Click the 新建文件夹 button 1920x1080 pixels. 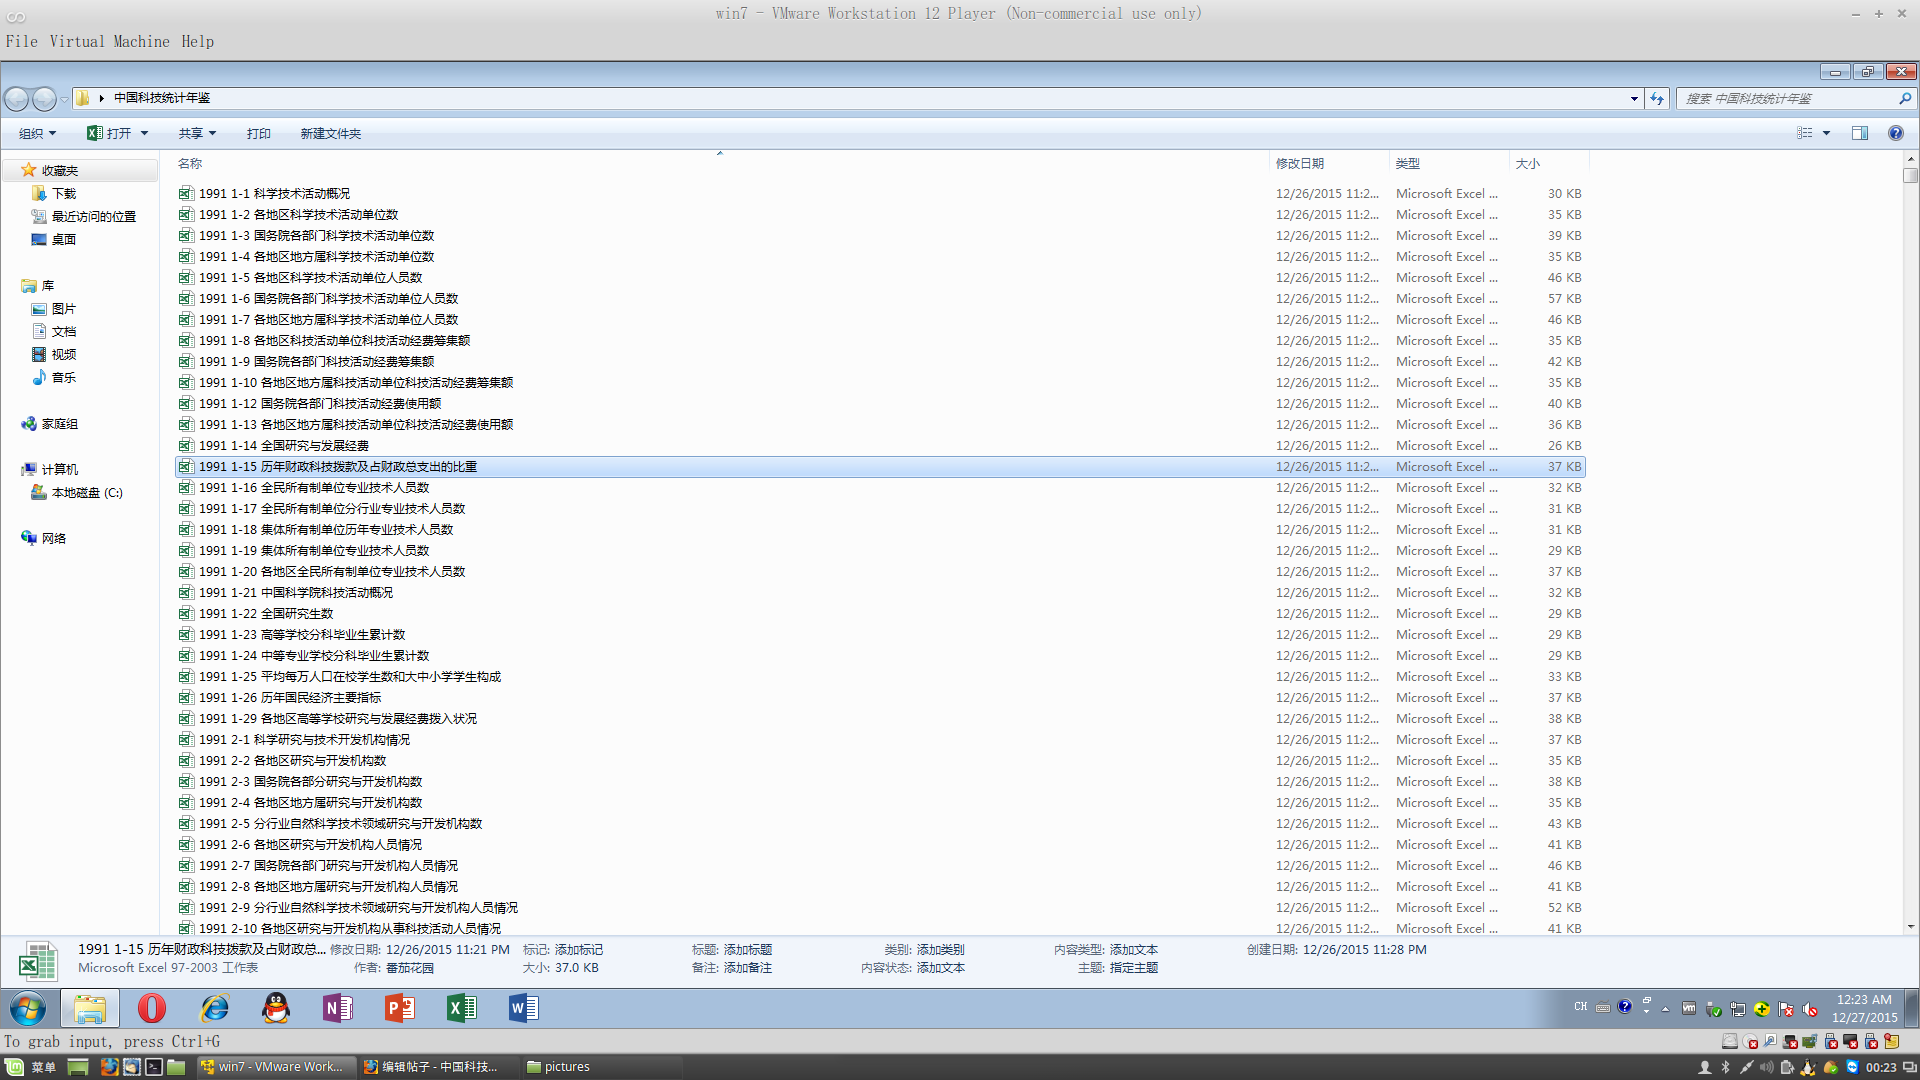[x=330, y=133]
